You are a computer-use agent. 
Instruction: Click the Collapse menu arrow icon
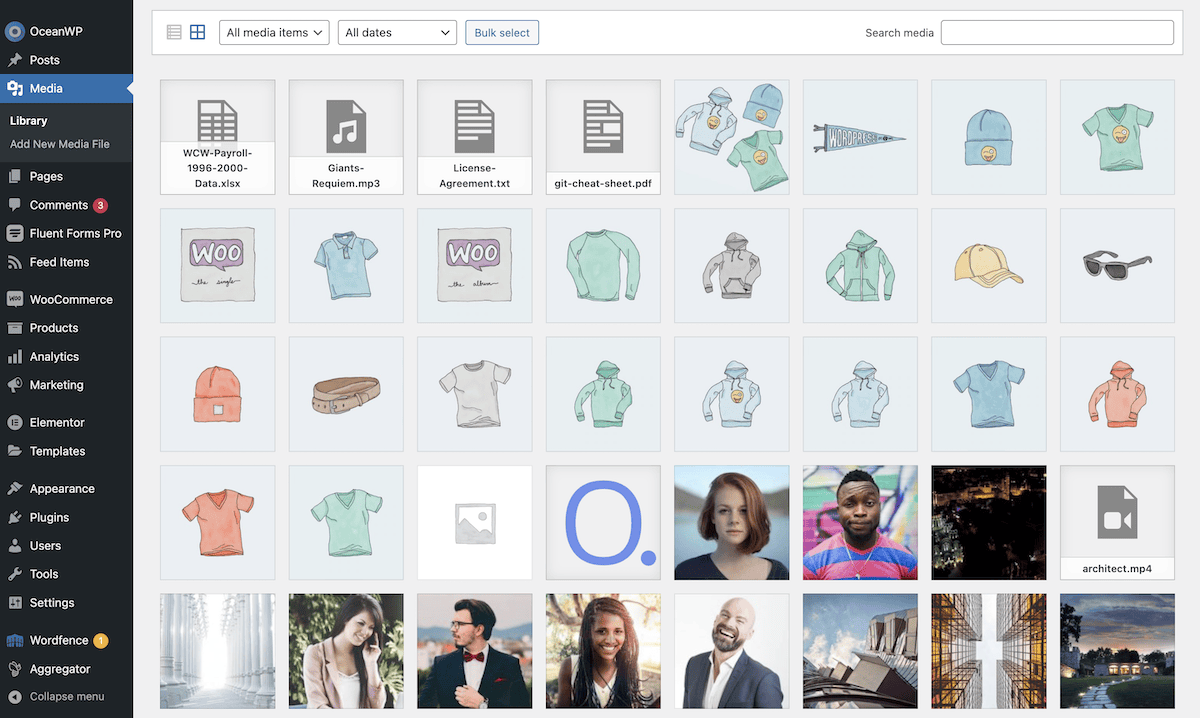14,697
